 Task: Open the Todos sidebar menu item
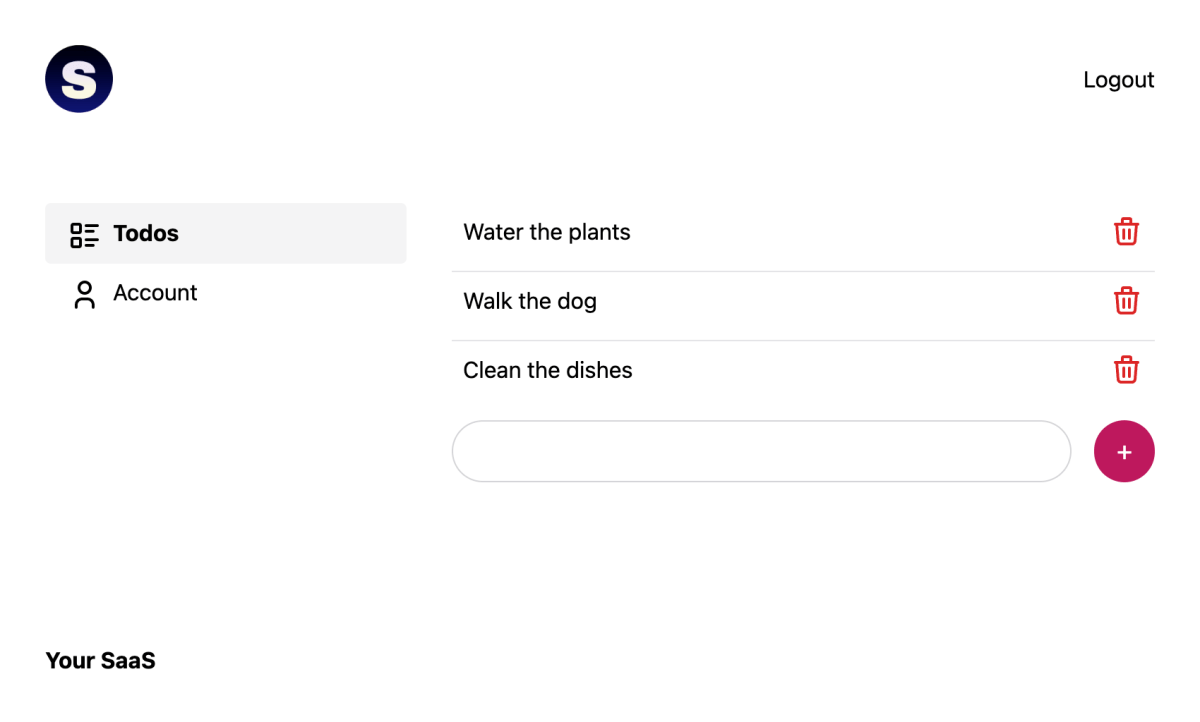pyautogui.click(x=146, y=234)
